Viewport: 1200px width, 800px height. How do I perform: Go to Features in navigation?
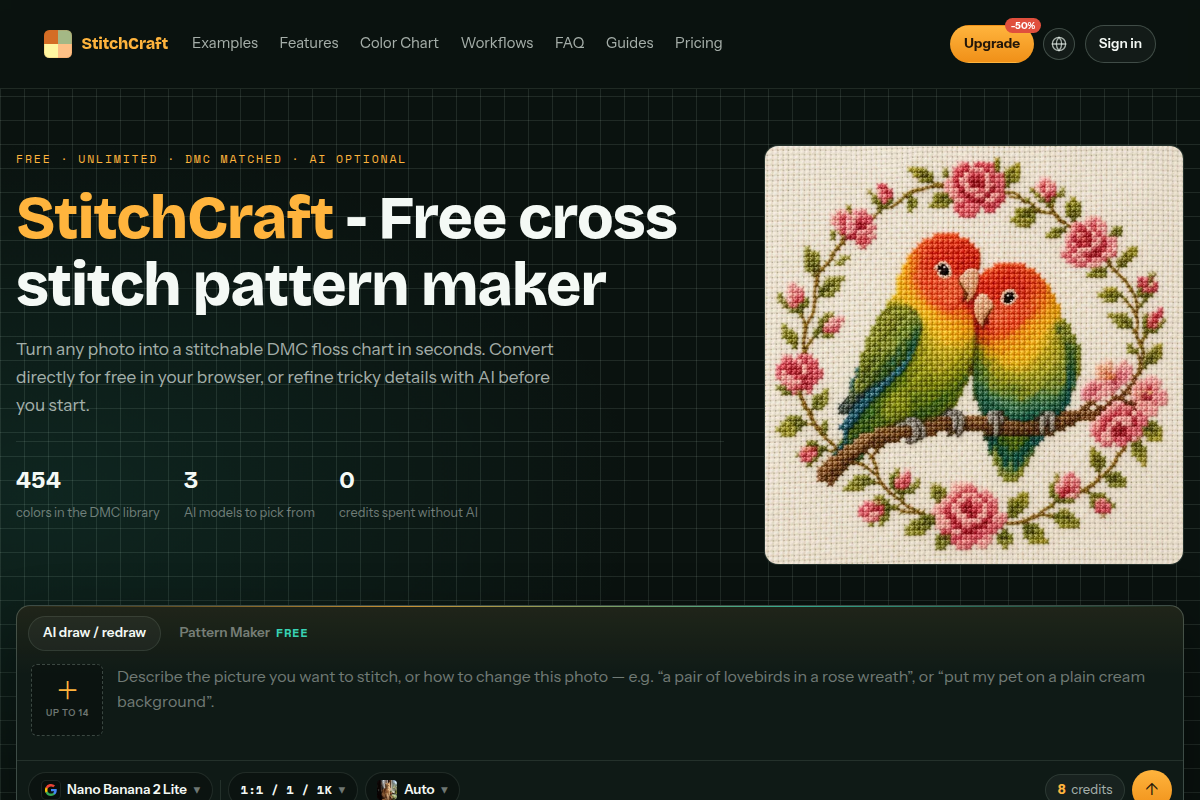coord(309,43)
